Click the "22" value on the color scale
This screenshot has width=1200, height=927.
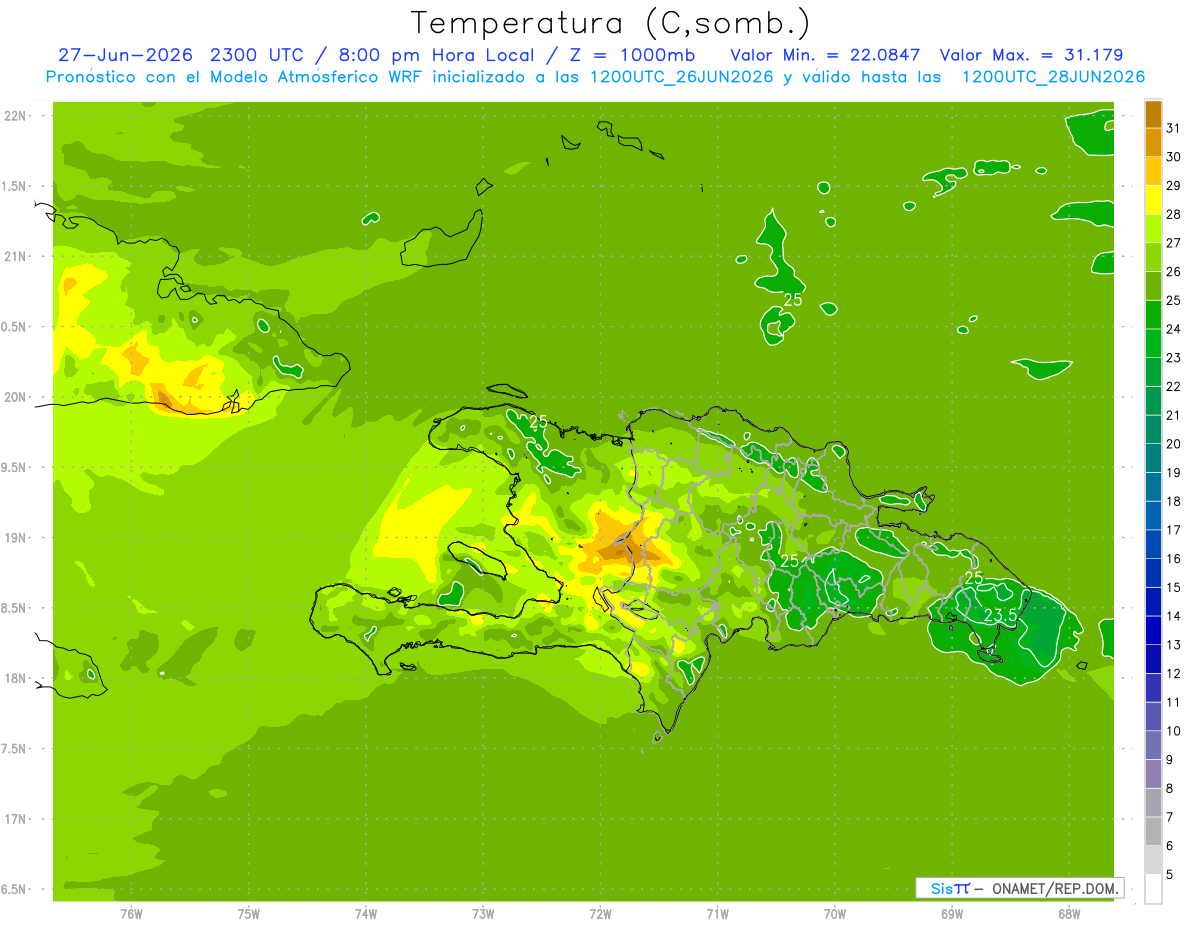(1174, 386)
